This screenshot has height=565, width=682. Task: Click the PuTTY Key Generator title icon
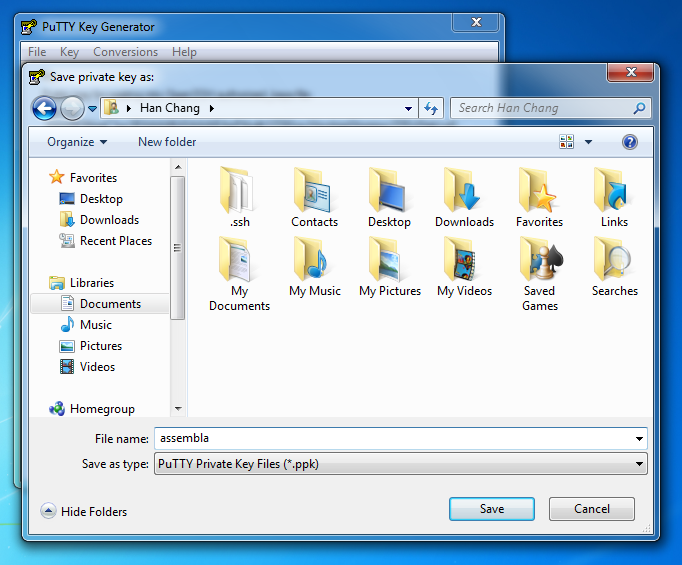(29, 27)
